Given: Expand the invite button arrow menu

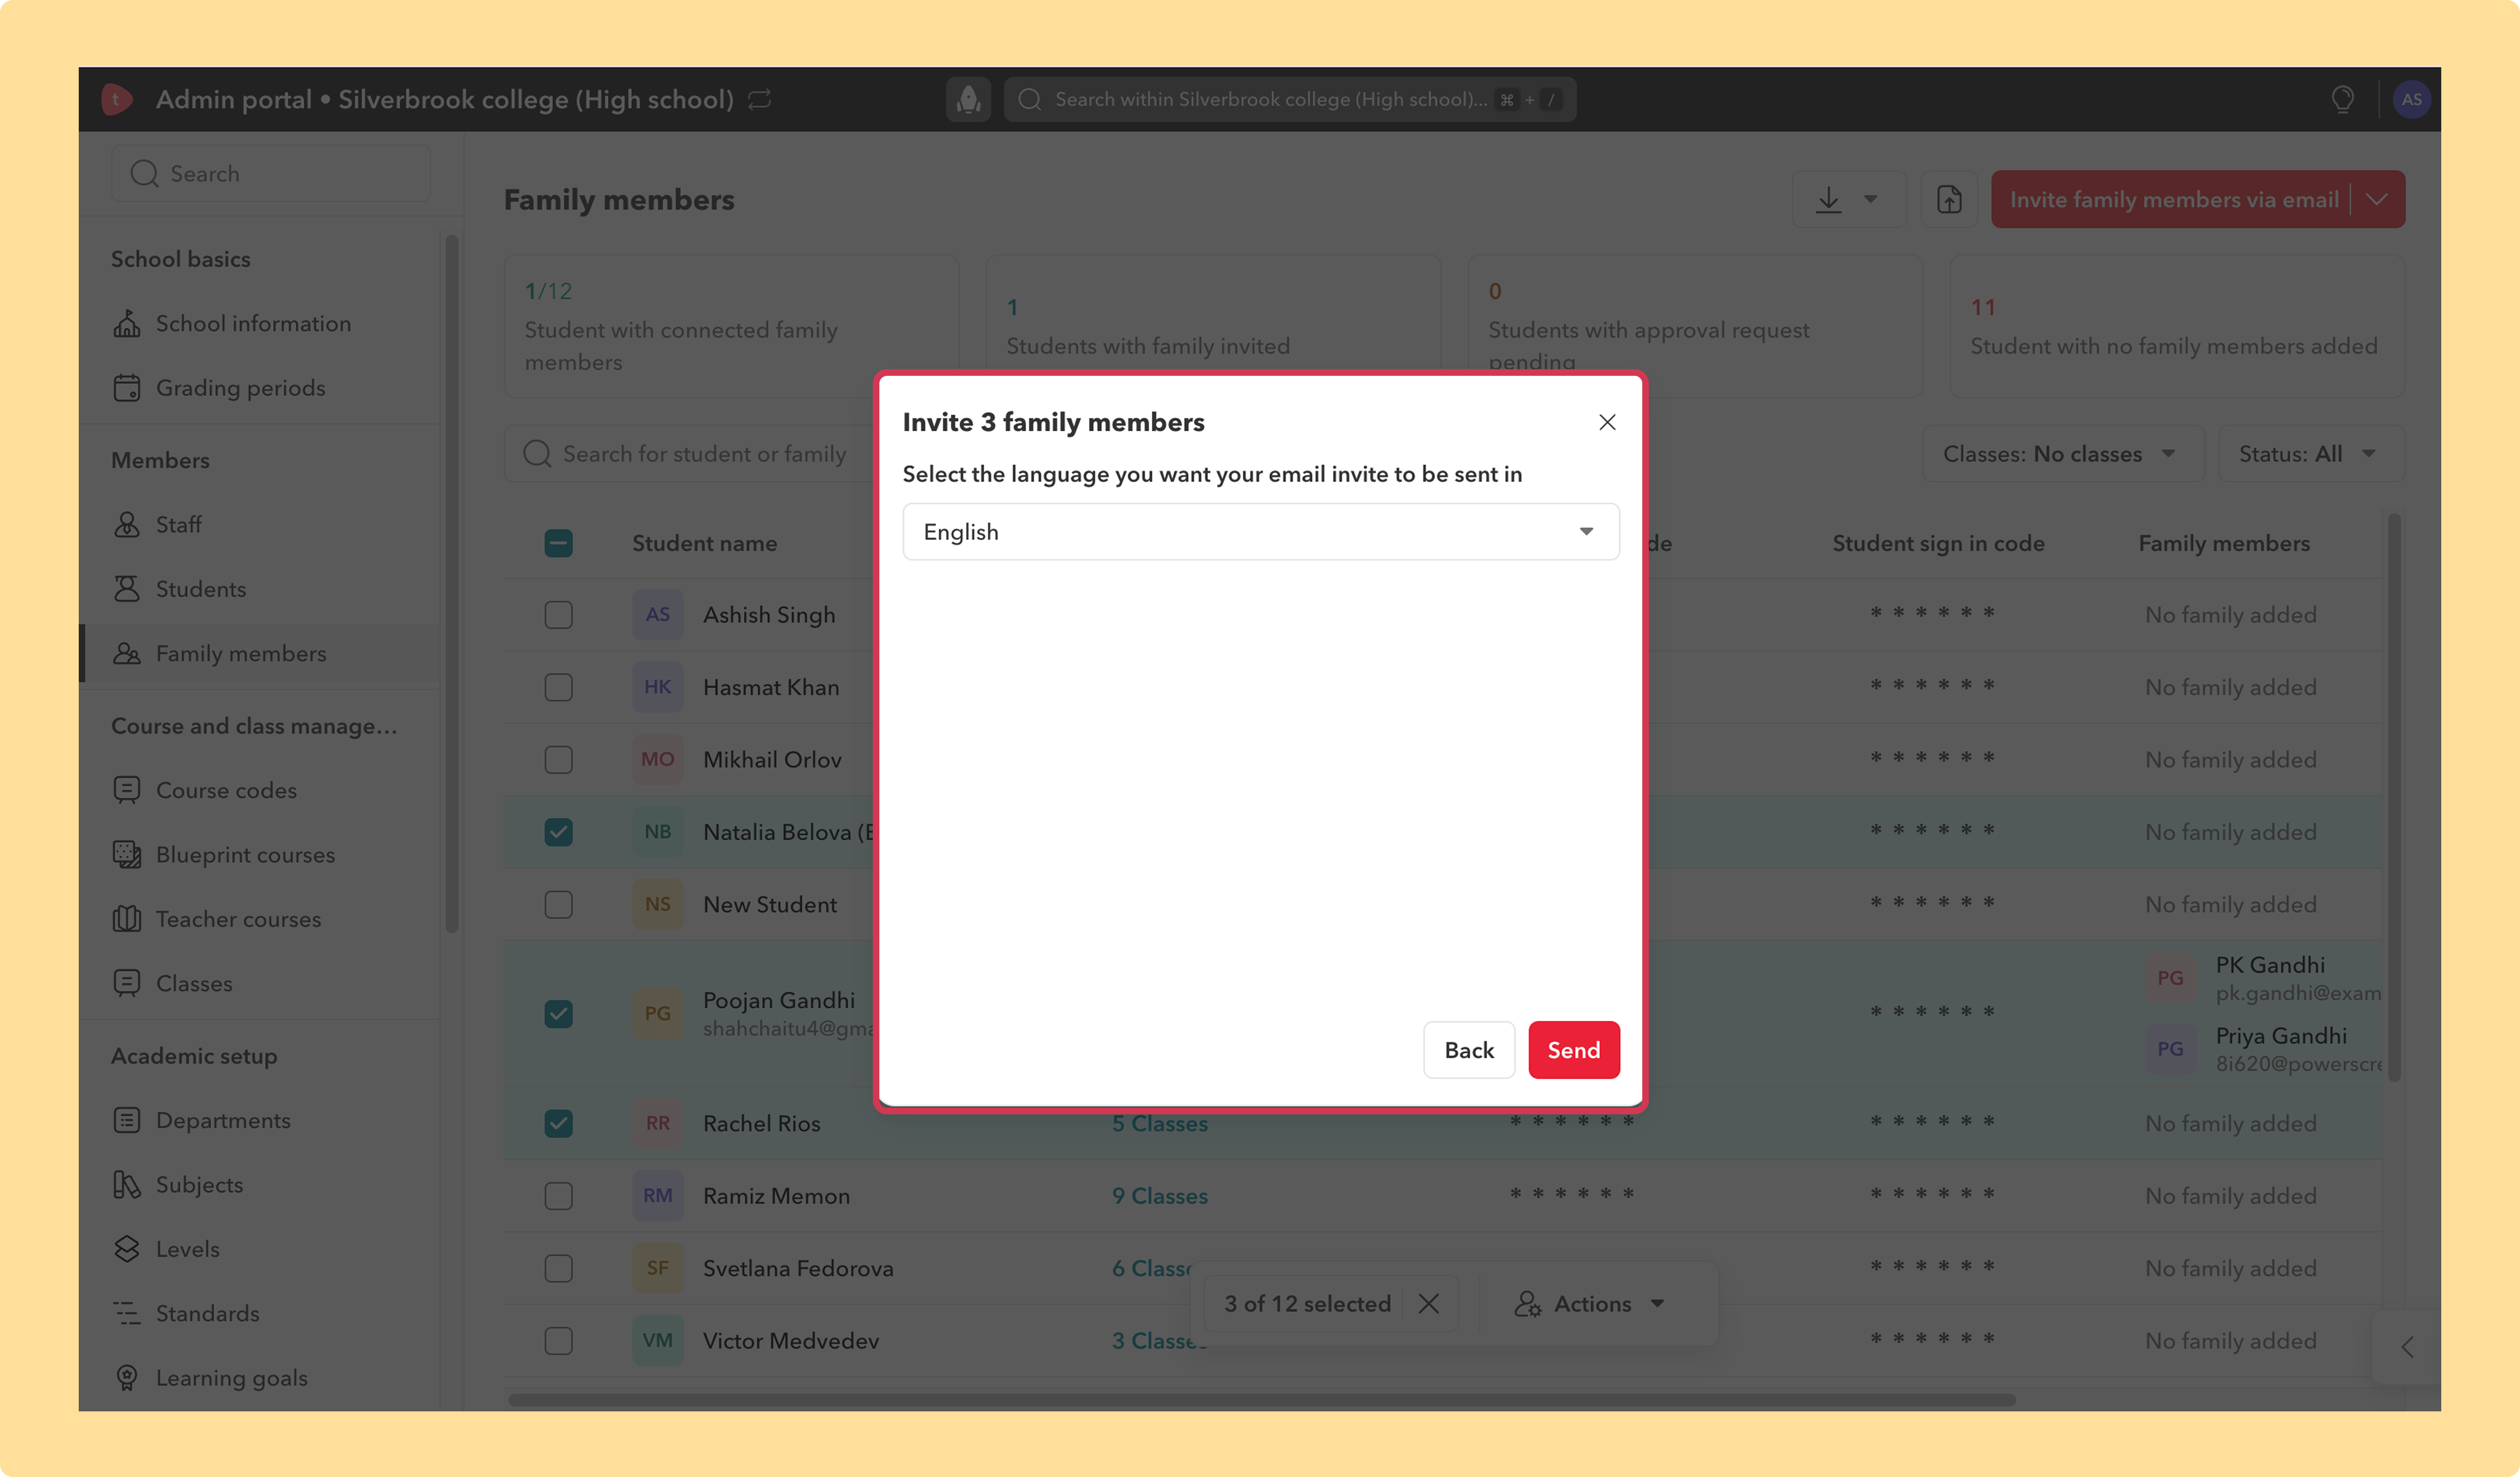Looking at the screenshot, I should coord(2377,199).
